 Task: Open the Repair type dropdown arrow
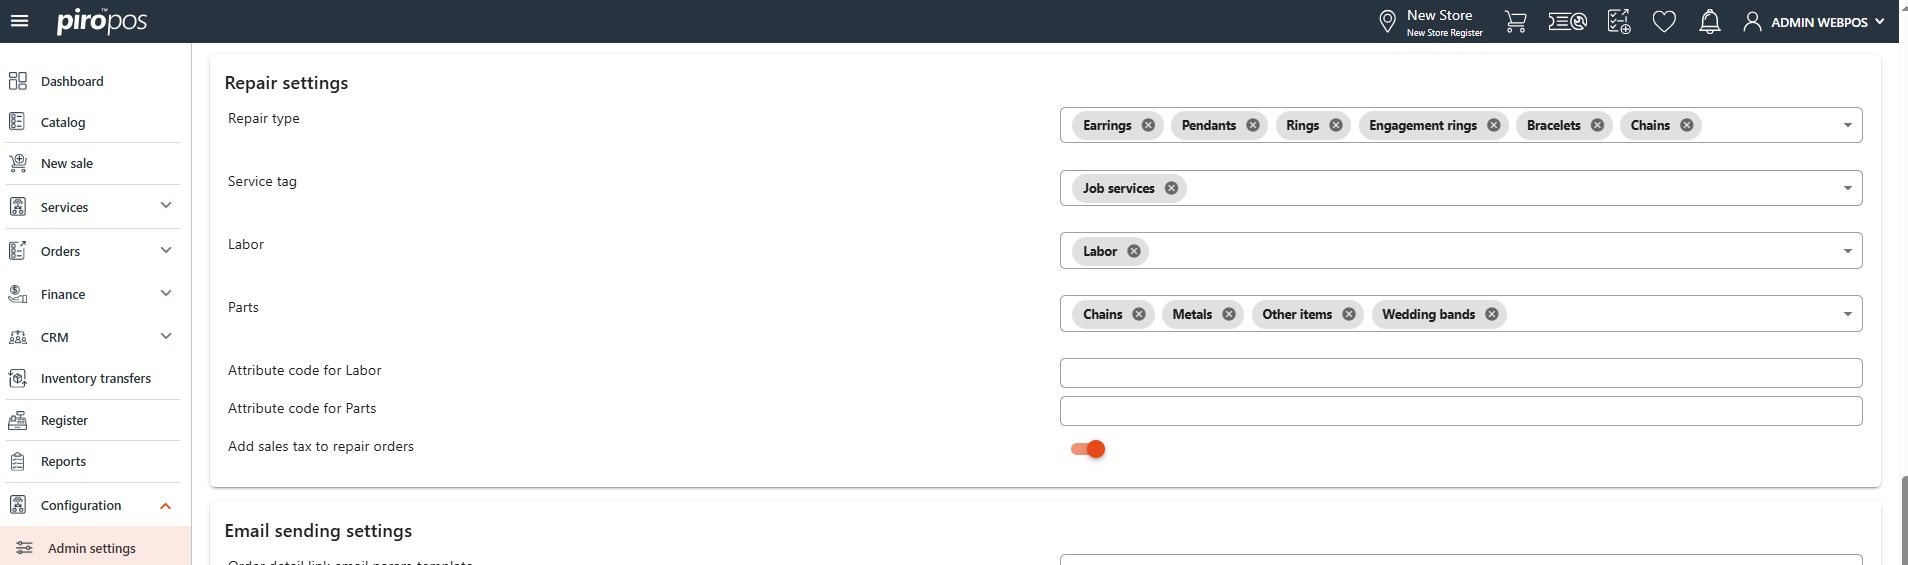pos(1847,125)
